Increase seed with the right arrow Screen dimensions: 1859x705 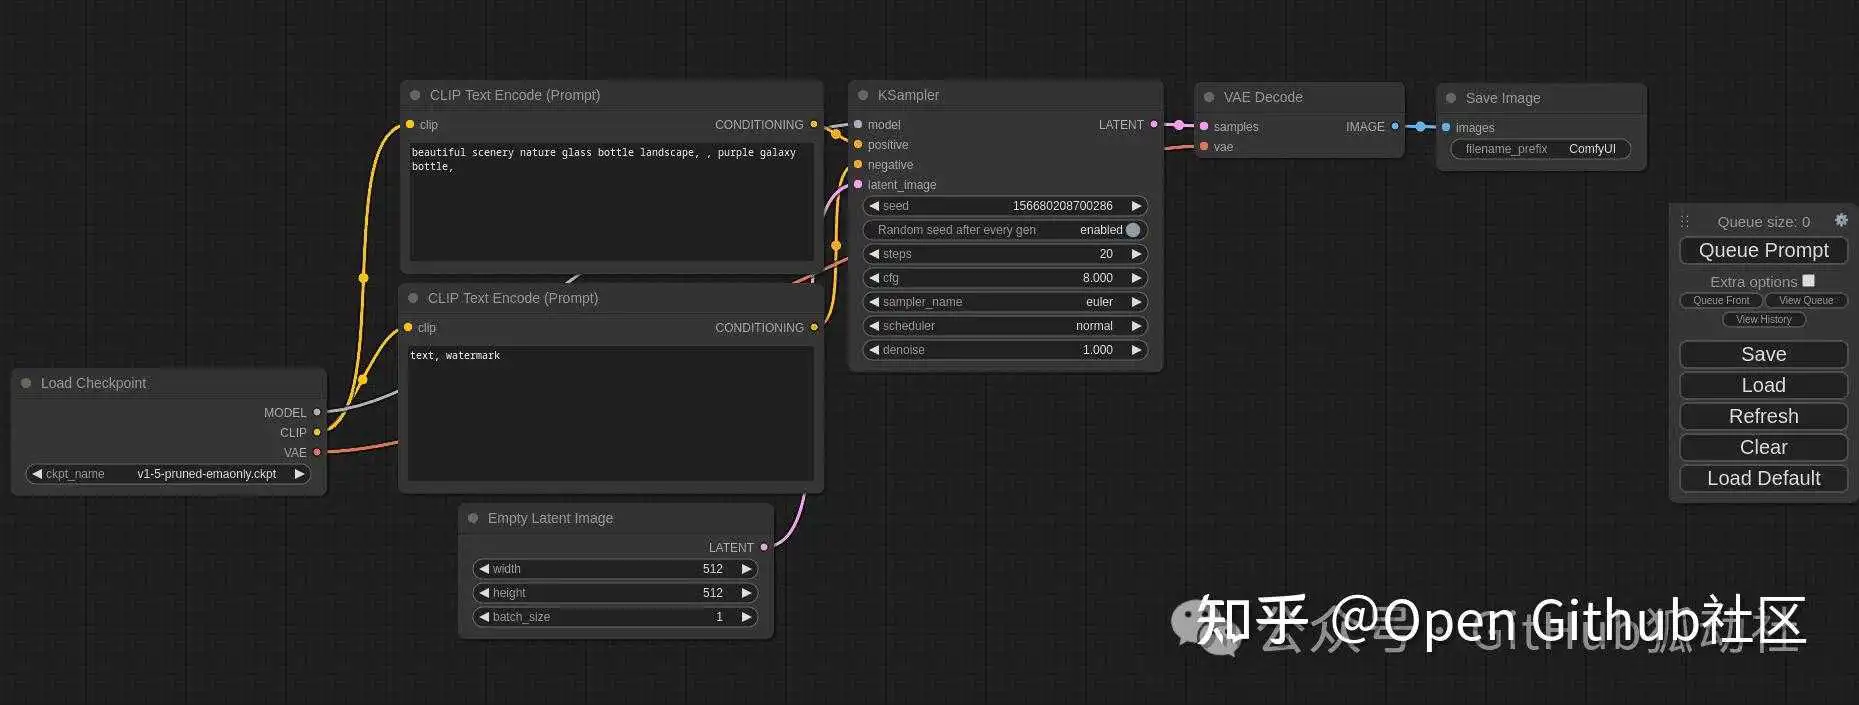pyautogui.click(x=1136, y=206)
